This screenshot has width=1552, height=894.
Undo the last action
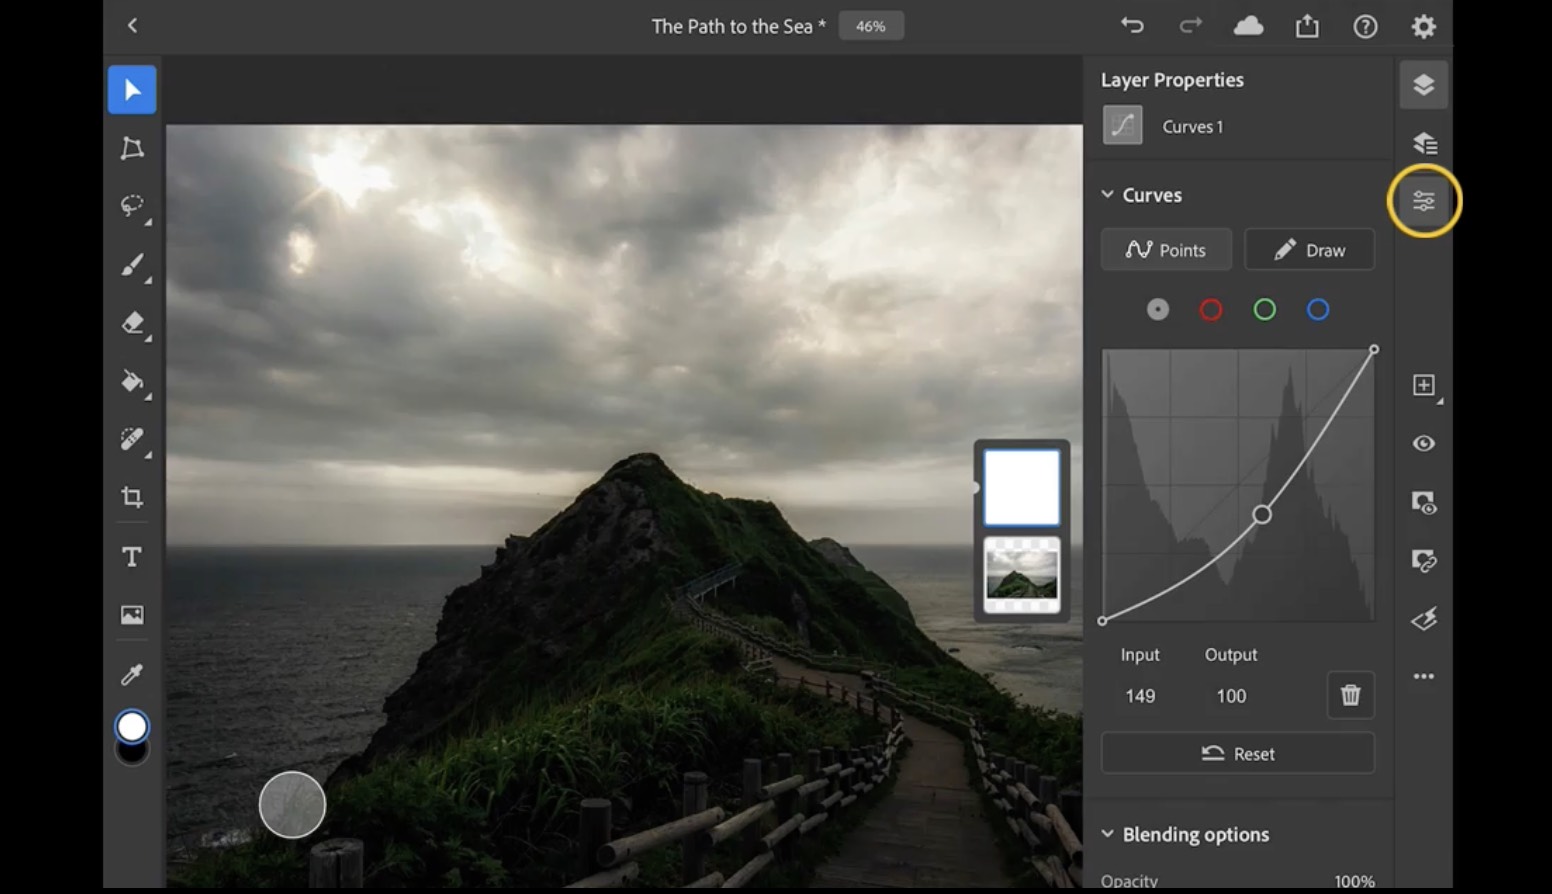pyautogui.click(x=1132, y=26)
